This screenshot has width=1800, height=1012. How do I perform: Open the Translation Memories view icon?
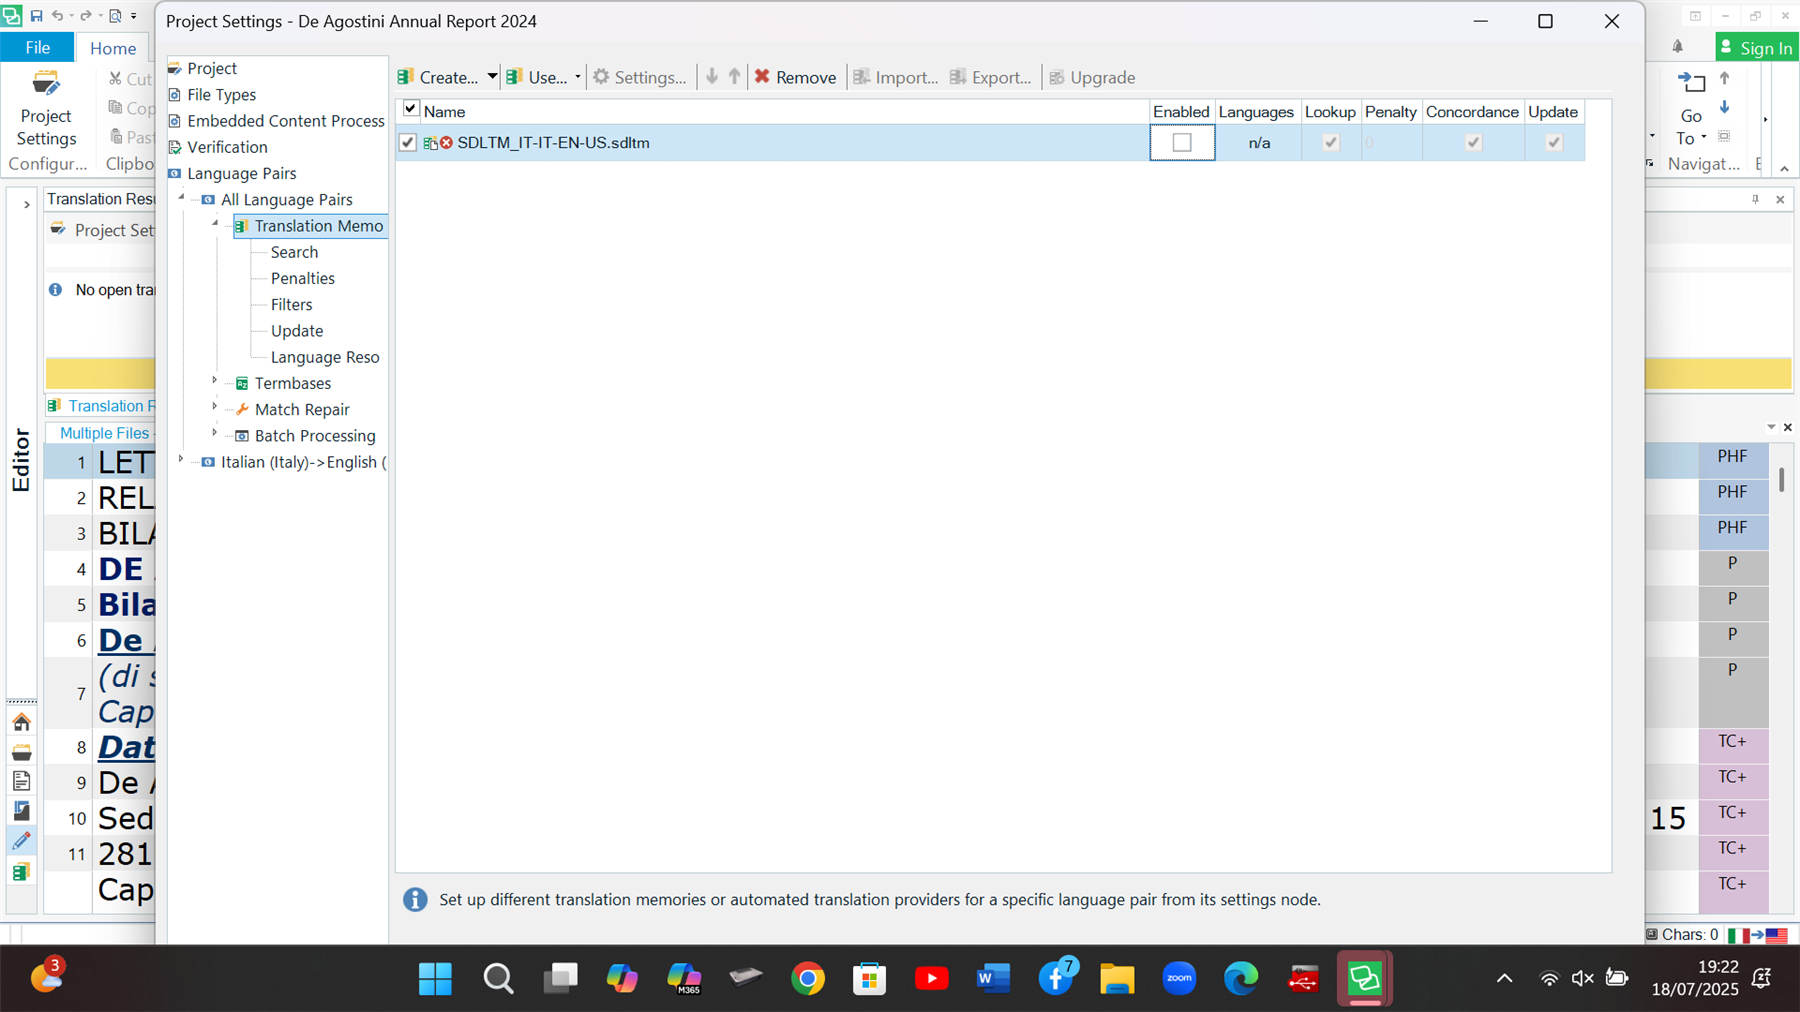pos(21,872)
